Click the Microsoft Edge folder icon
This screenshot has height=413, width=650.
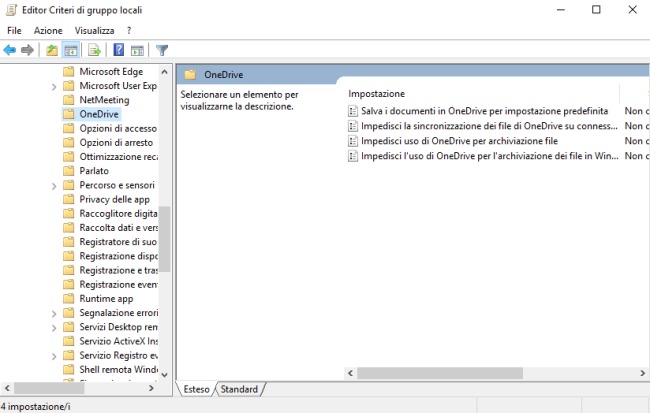68,71
